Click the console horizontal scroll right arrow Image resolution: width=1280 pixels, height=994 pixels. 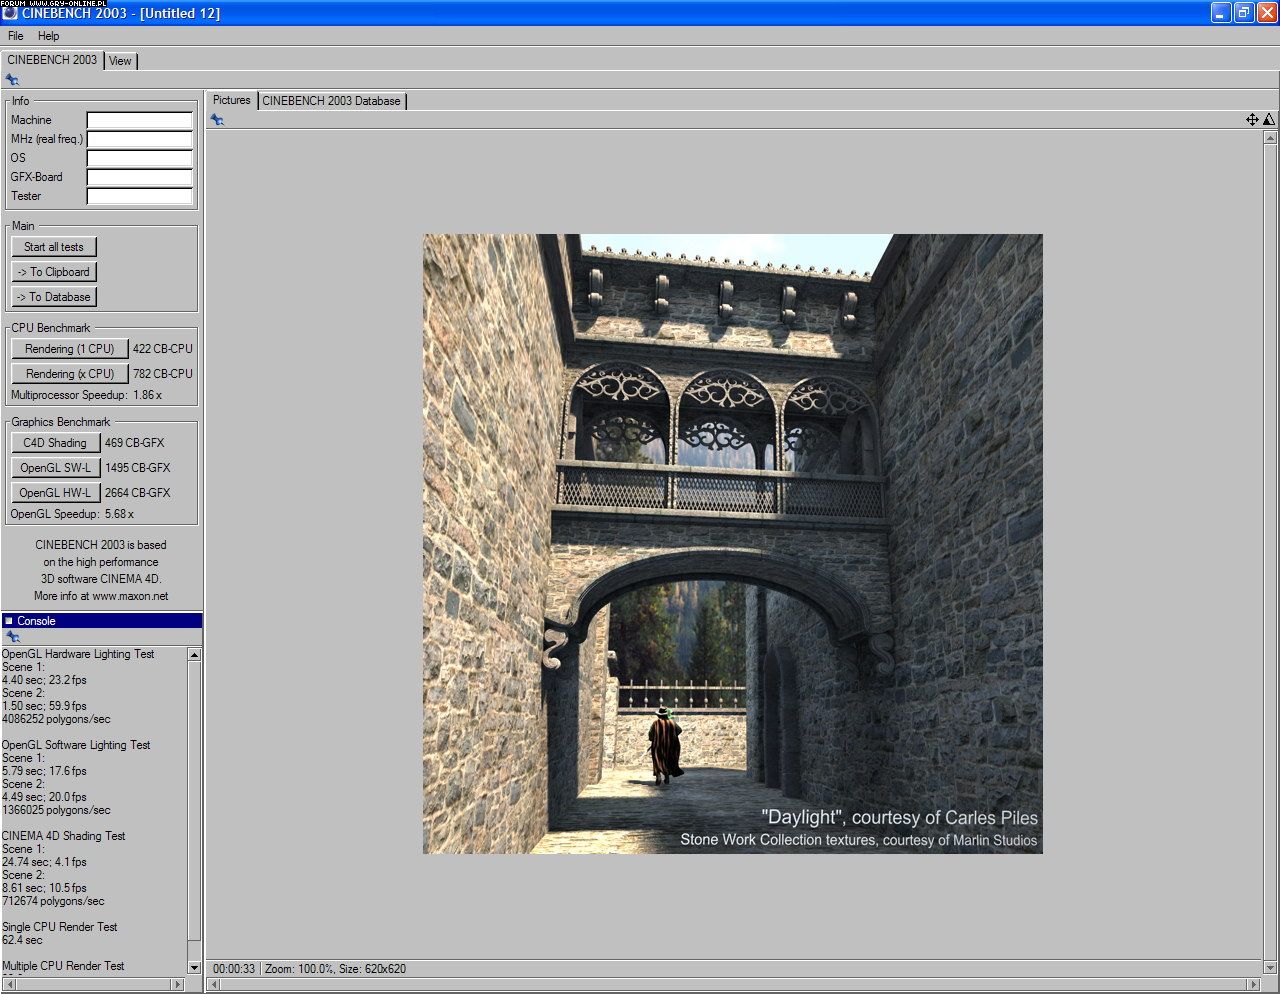tap(179, 985)
